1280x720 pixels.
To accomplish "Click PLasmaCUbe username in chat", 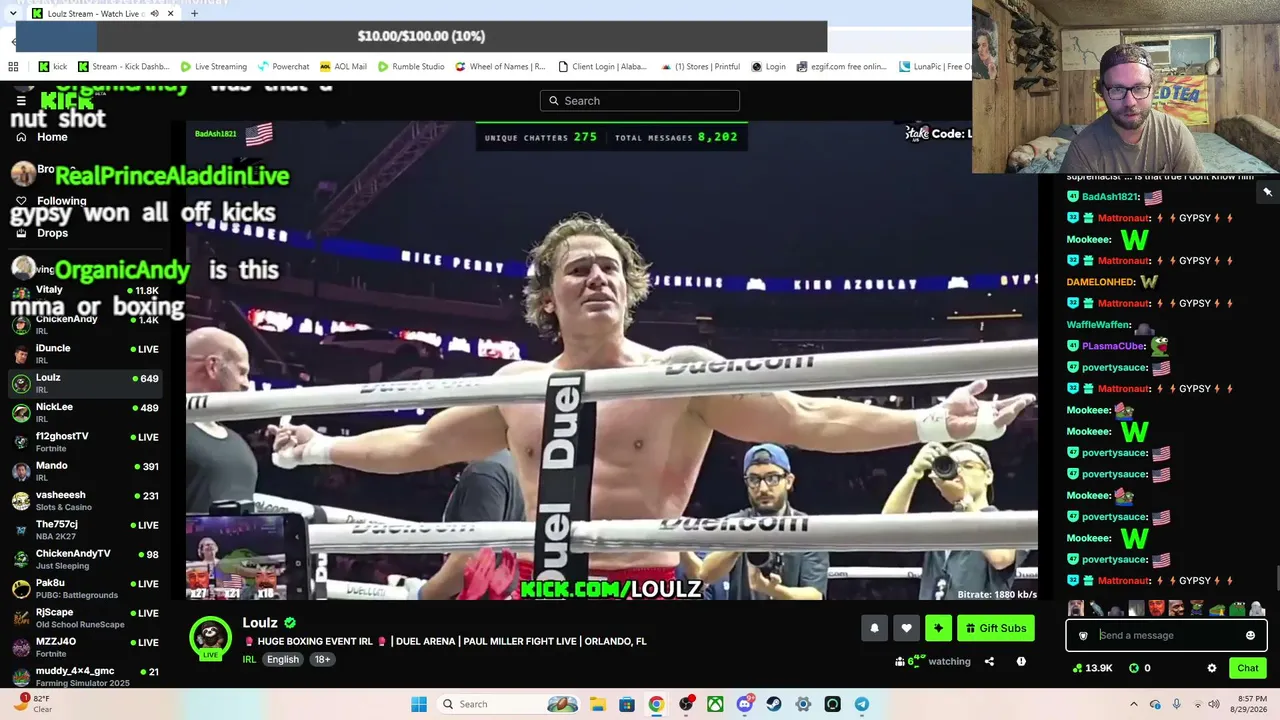I will tap(1113, 346).
